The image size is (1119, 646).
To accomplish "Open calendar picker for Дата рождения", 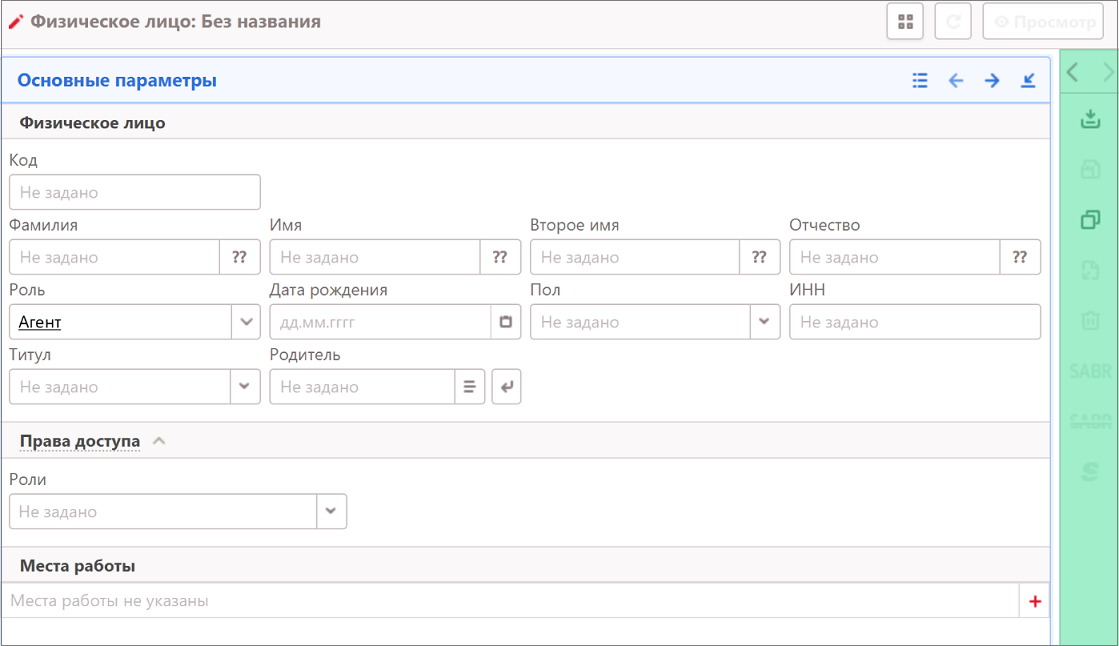I will (x=506, y=322).
